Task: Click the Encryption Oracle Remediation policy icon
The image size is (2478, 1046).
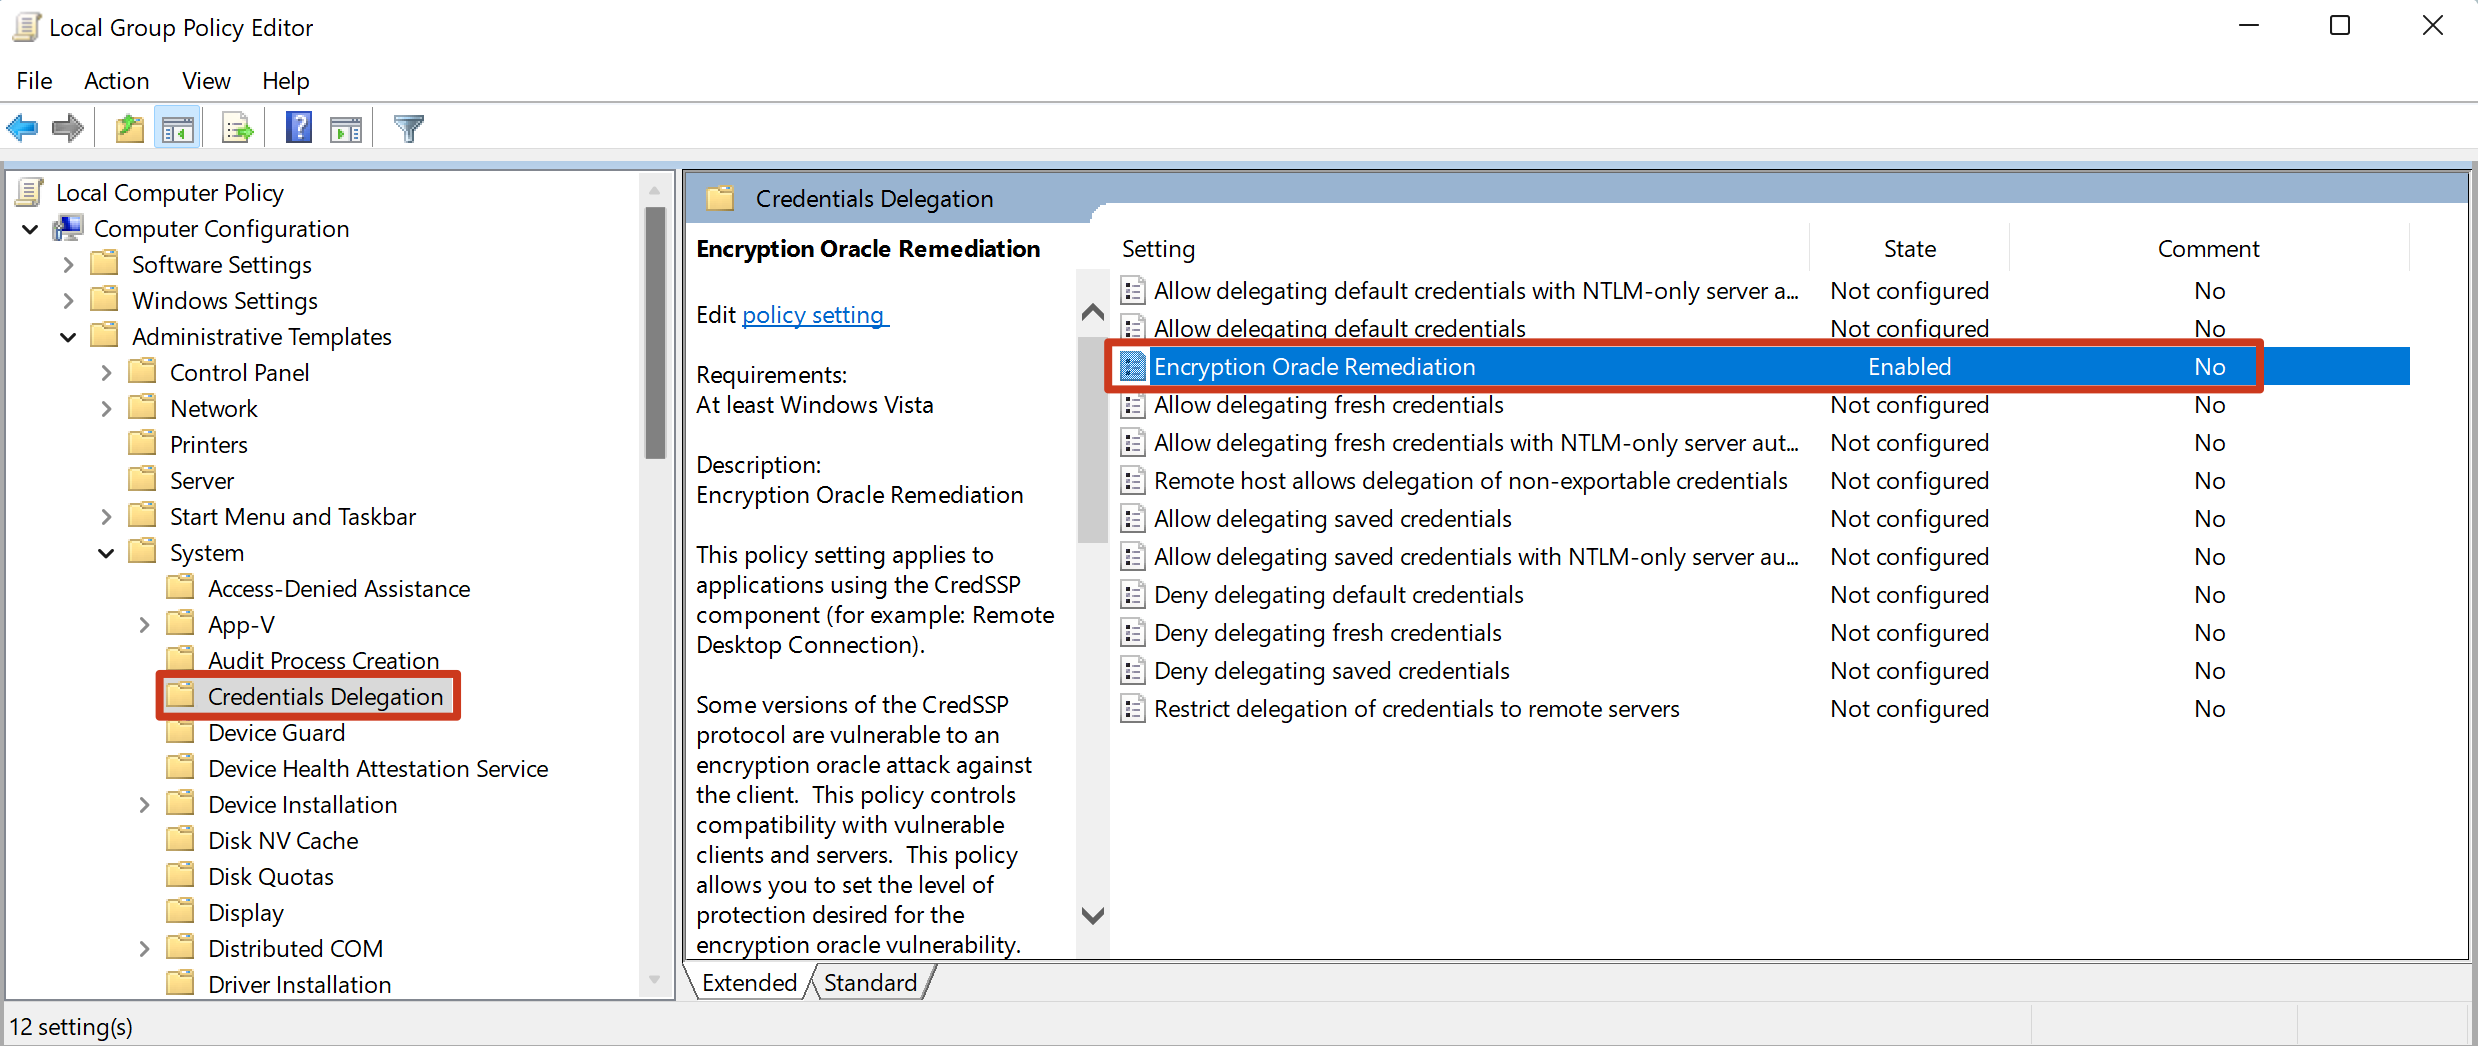Action: pyautogui.click(x=1132, y=366)
